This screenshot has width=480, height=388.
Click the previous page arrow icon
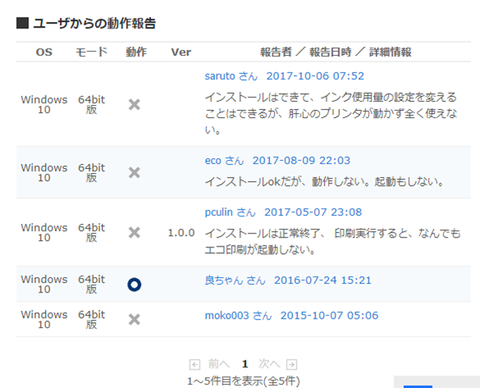click(x=195, y=364)
